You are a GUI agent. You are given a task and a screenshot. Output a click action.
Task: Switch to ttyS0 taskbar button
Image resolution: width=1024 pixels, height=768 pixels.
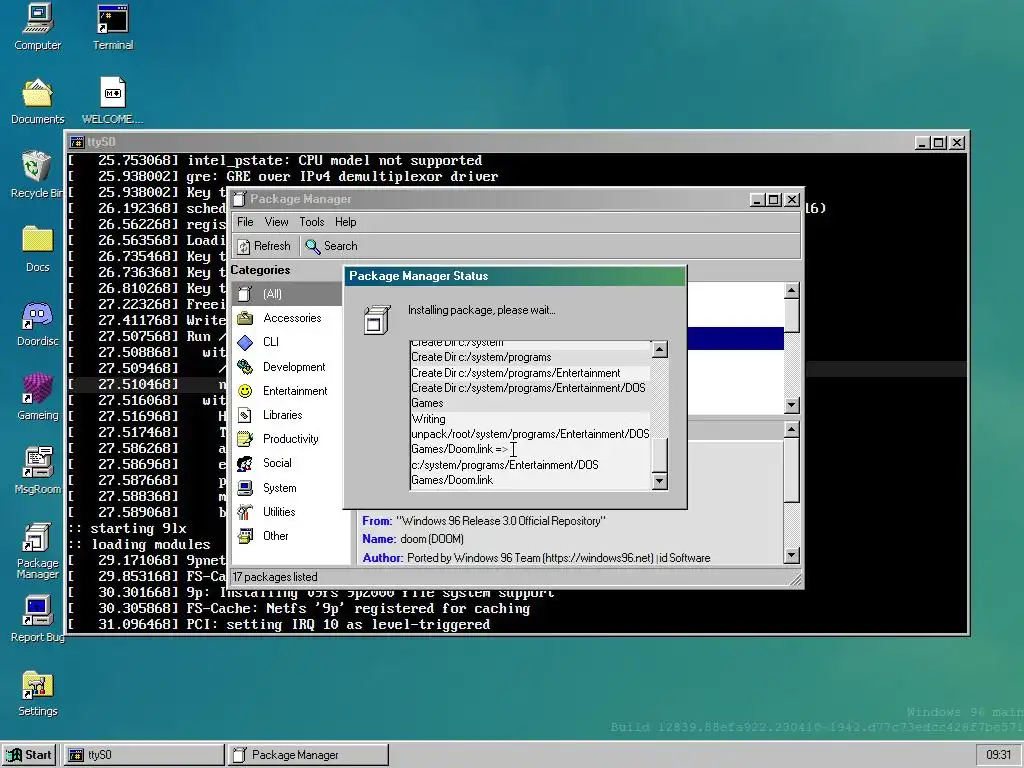[144, 755]
